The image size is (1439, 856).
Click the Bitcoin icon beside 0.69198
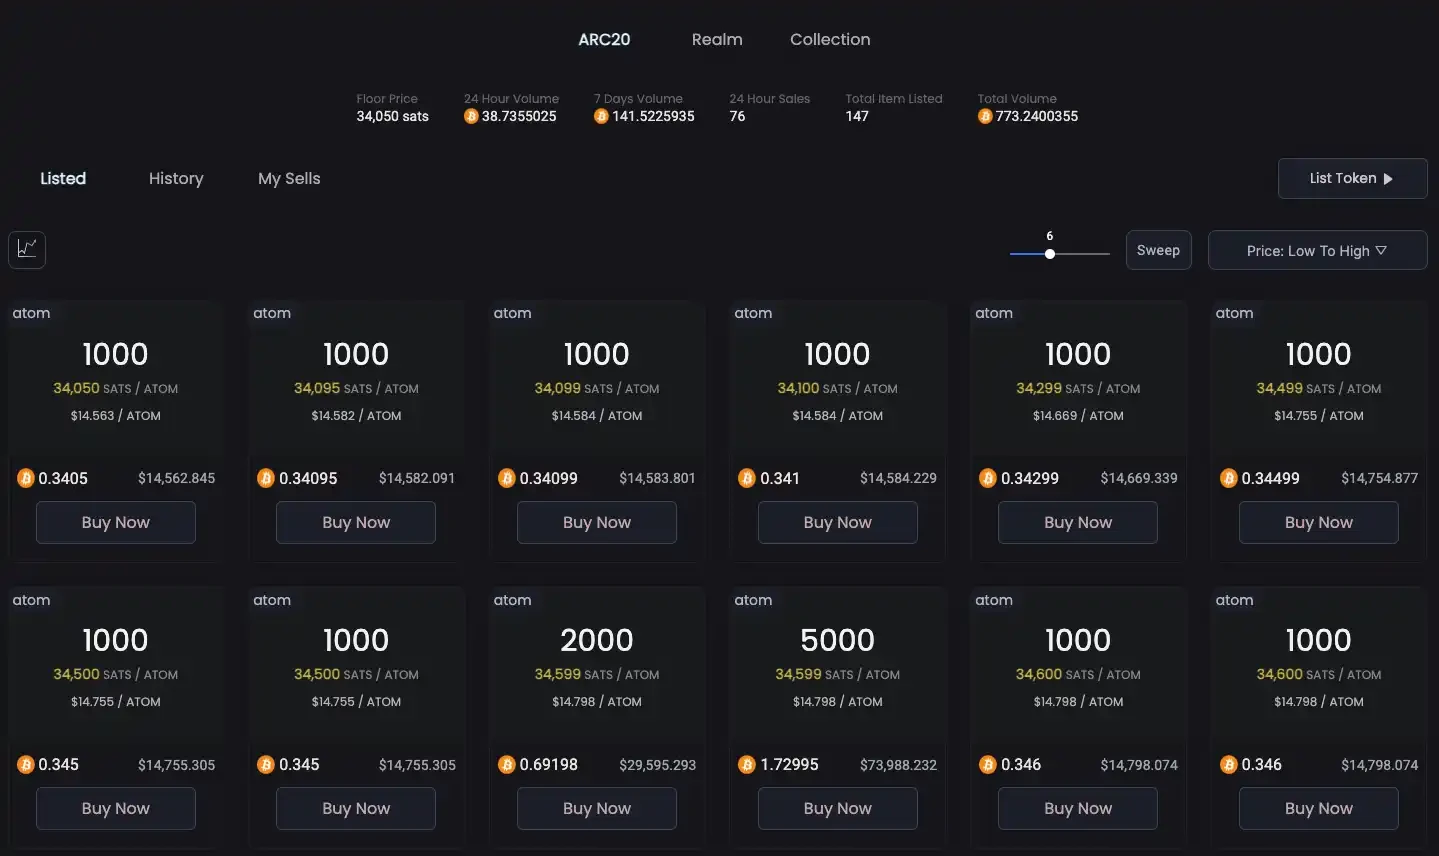[x=506, y=765]
